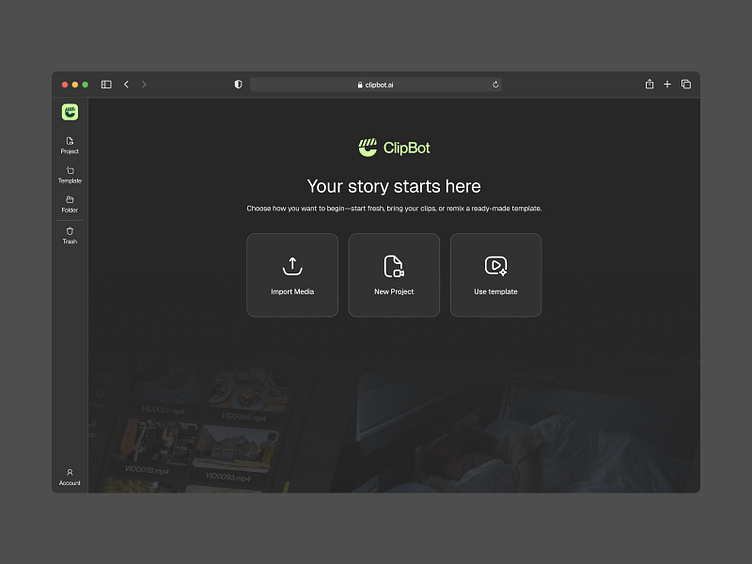Toggle the browser sidebar panel icon
Viewport: 752px width, 564px height.
tap(106, 84)
